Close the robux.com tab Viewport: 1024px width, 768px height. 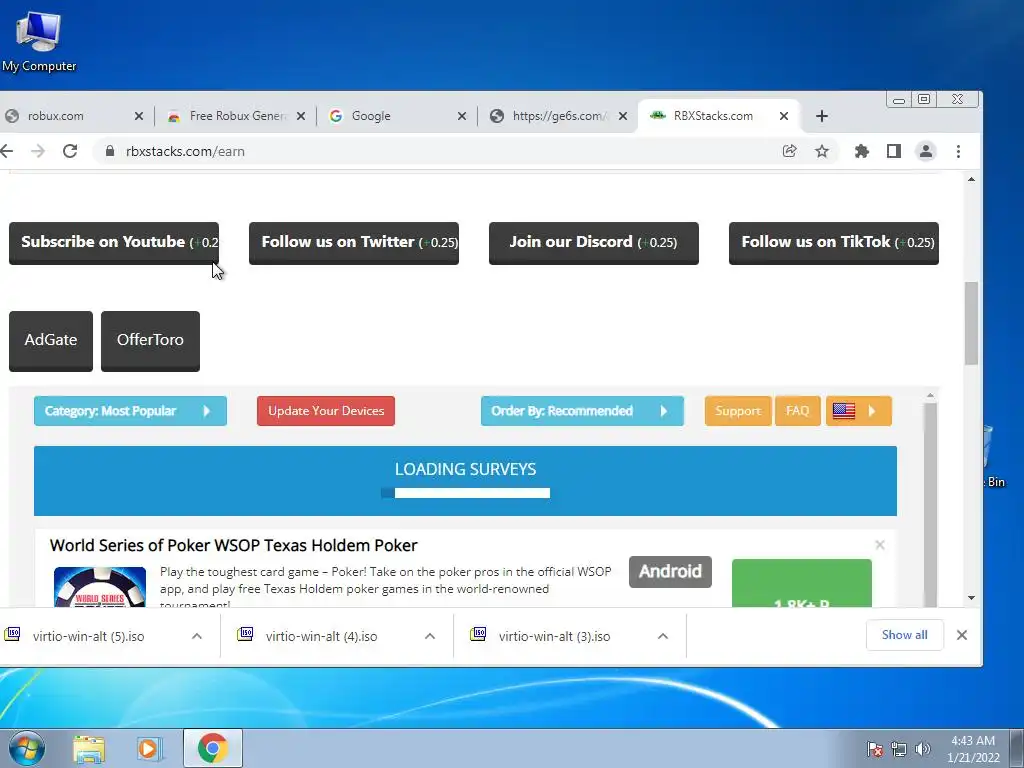pyautogui.click(x=138, y=116)
